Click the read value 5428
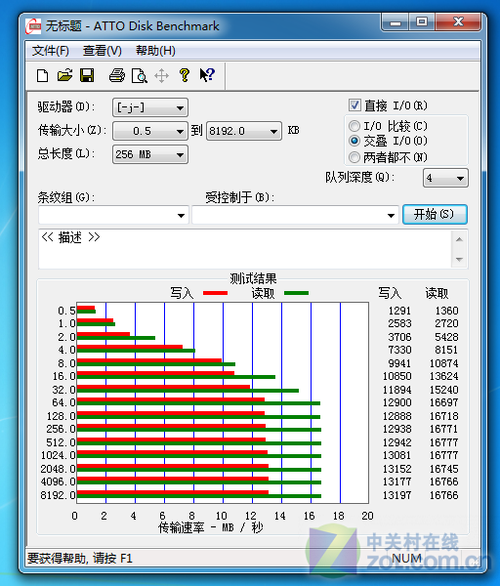 [x=446, y=337]
